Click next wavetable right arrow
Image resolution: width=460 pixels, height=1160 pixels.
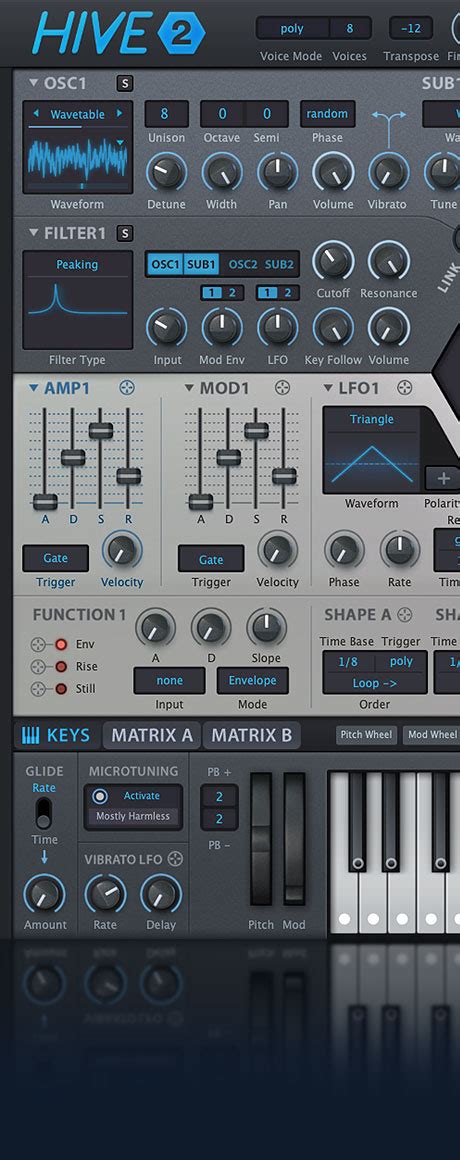click(120, 114)
